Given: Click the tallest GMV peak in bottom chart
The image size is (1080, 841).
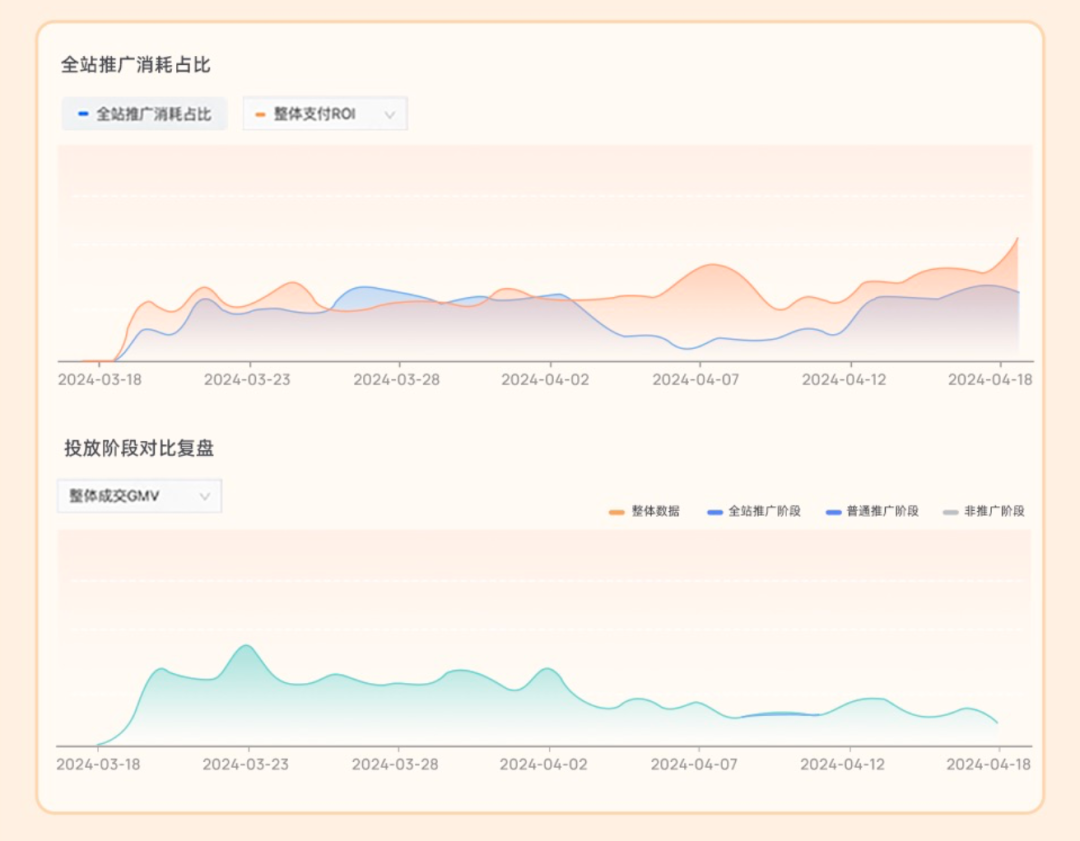Looking at the screenshot, I should [x=246, y=647].
